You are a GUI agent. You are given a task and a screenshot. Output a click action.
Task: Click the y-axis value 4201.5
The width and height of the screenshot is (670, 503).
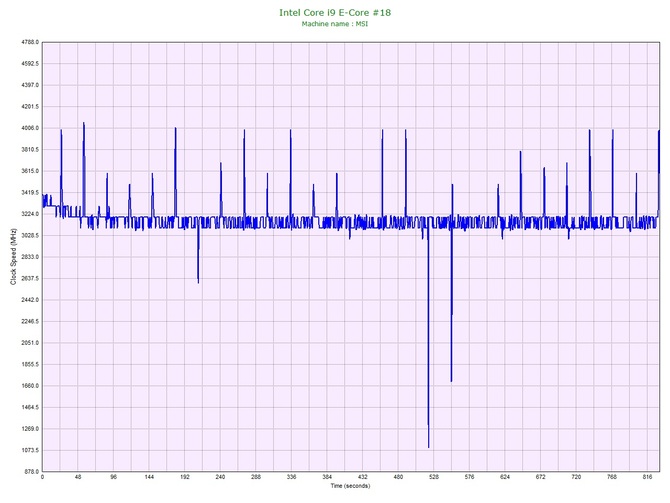click(x=30, y=107)
